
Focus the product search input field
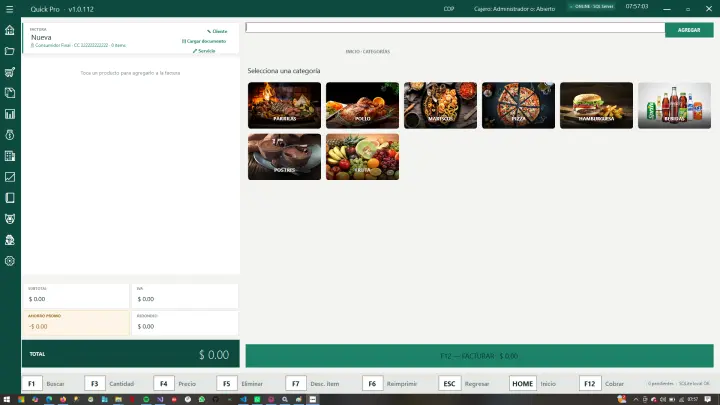455,28
